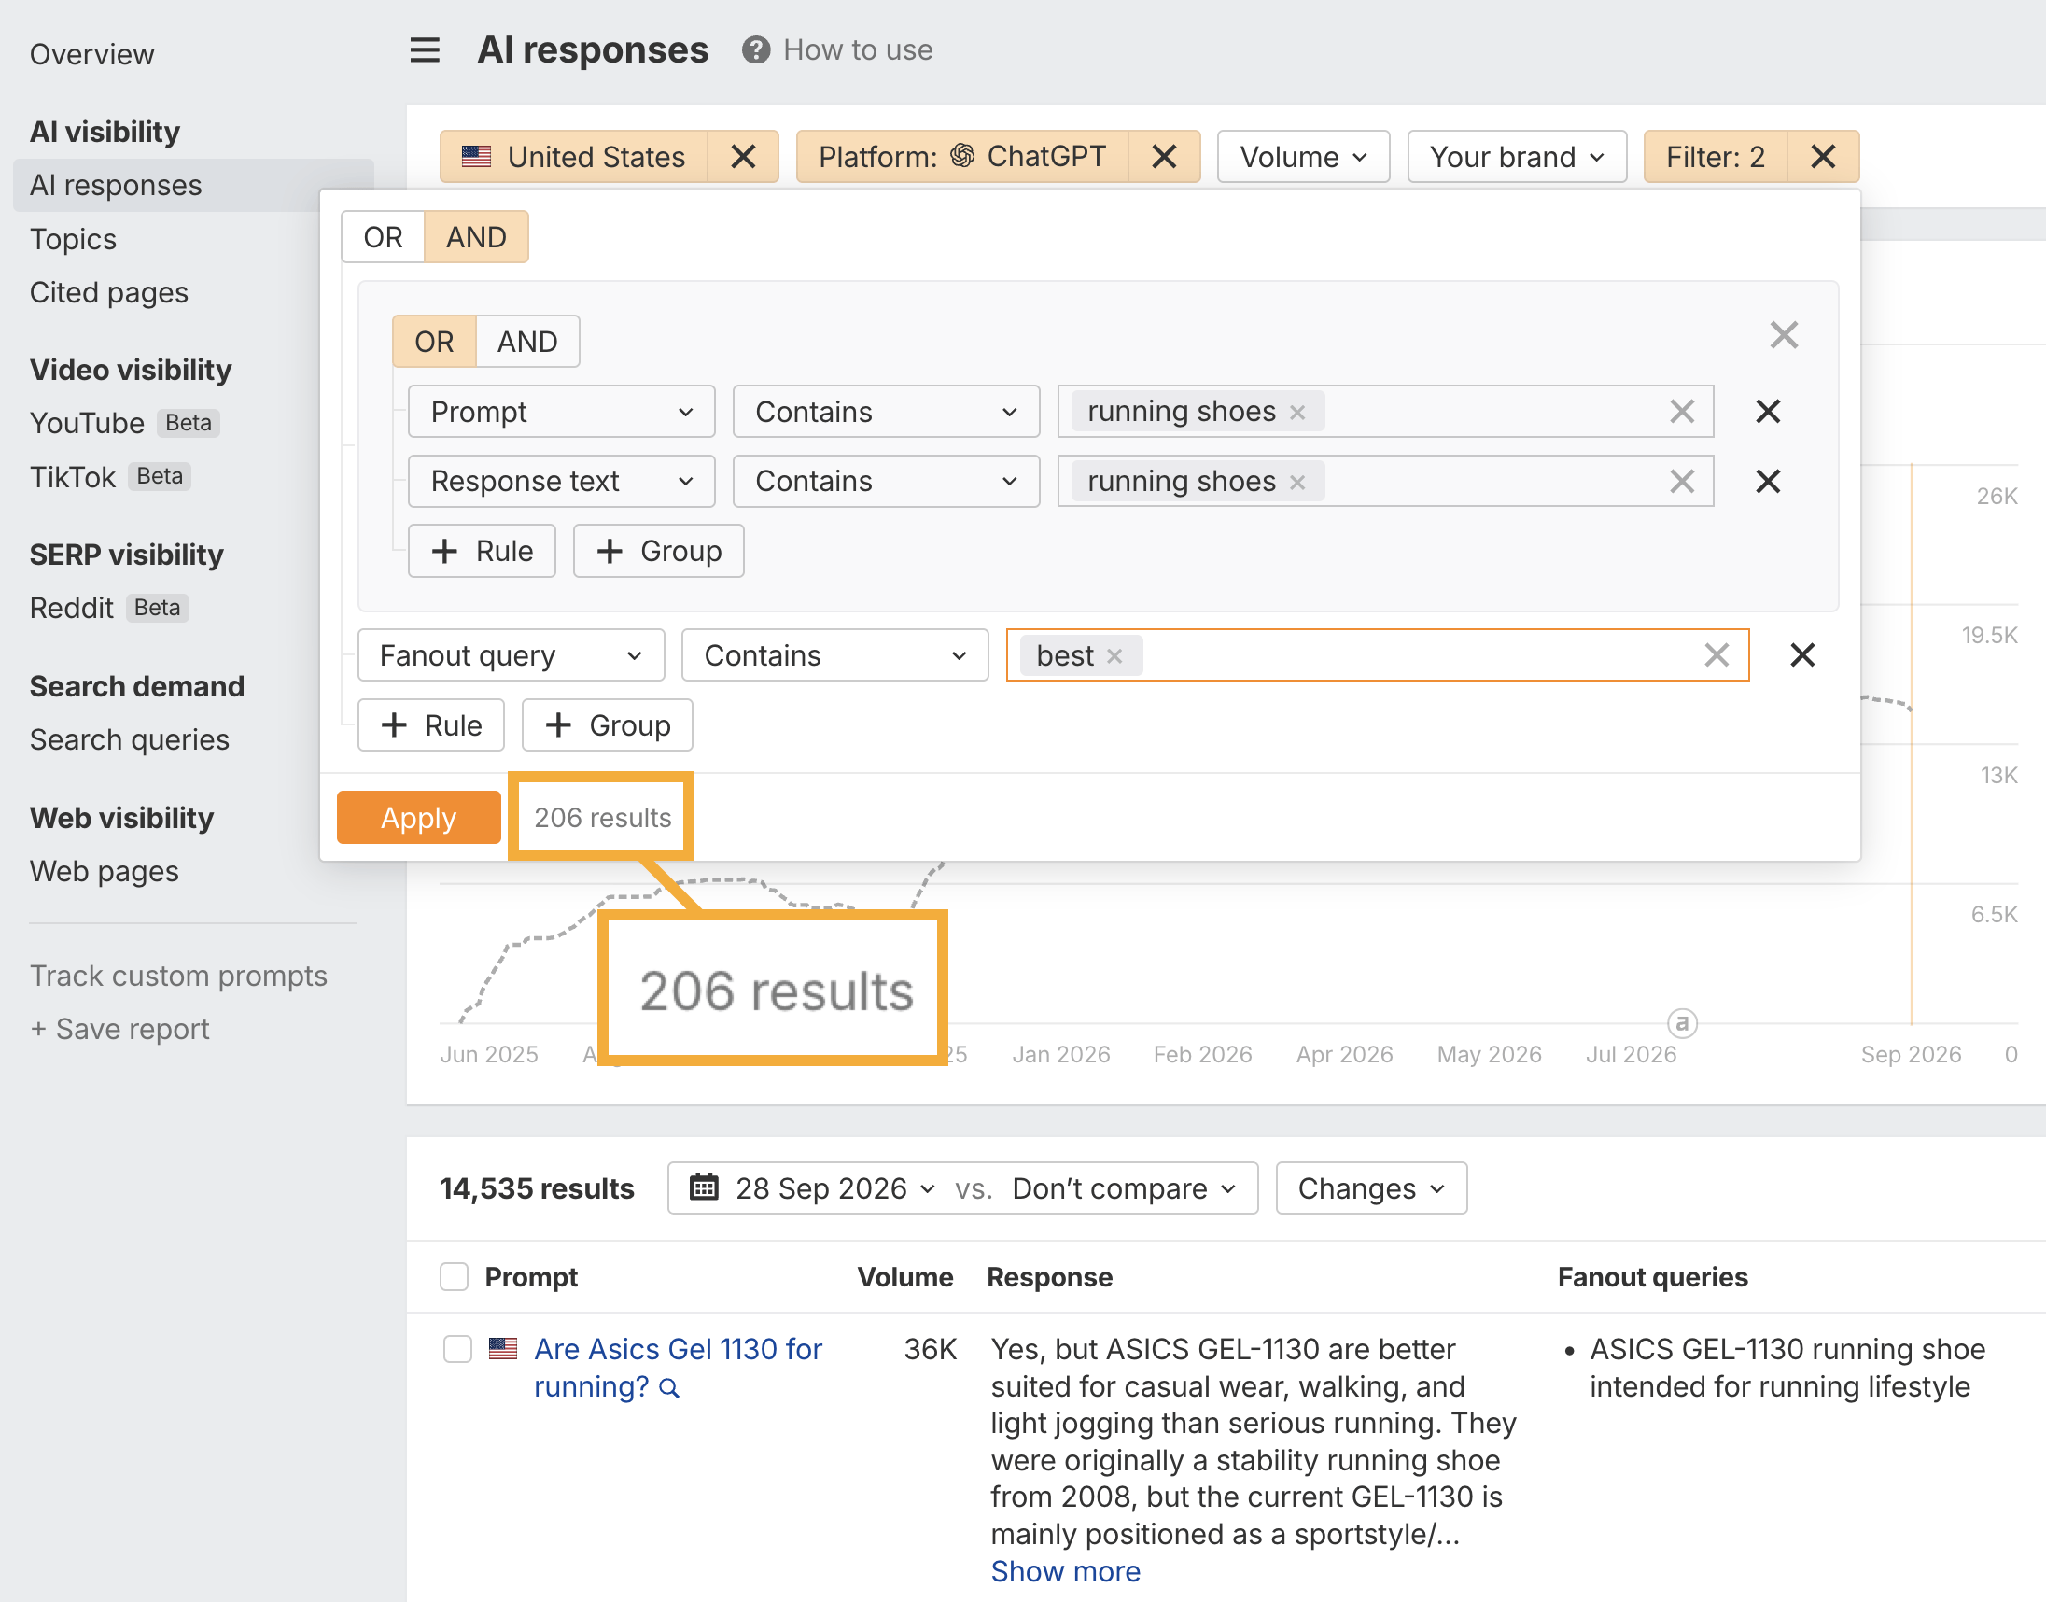
Task: Click the search icon beside Asics prompt
Action: 670,1388
